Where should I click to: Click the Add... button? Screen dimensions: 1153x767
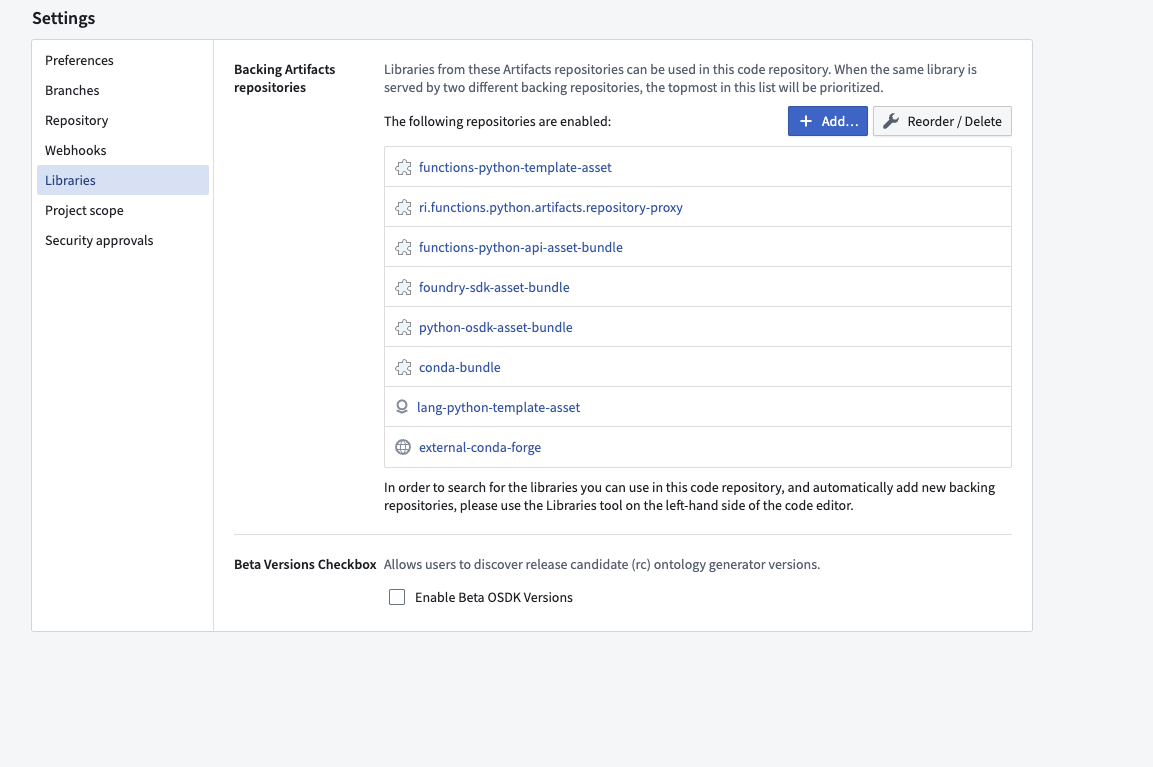point(828,121)
